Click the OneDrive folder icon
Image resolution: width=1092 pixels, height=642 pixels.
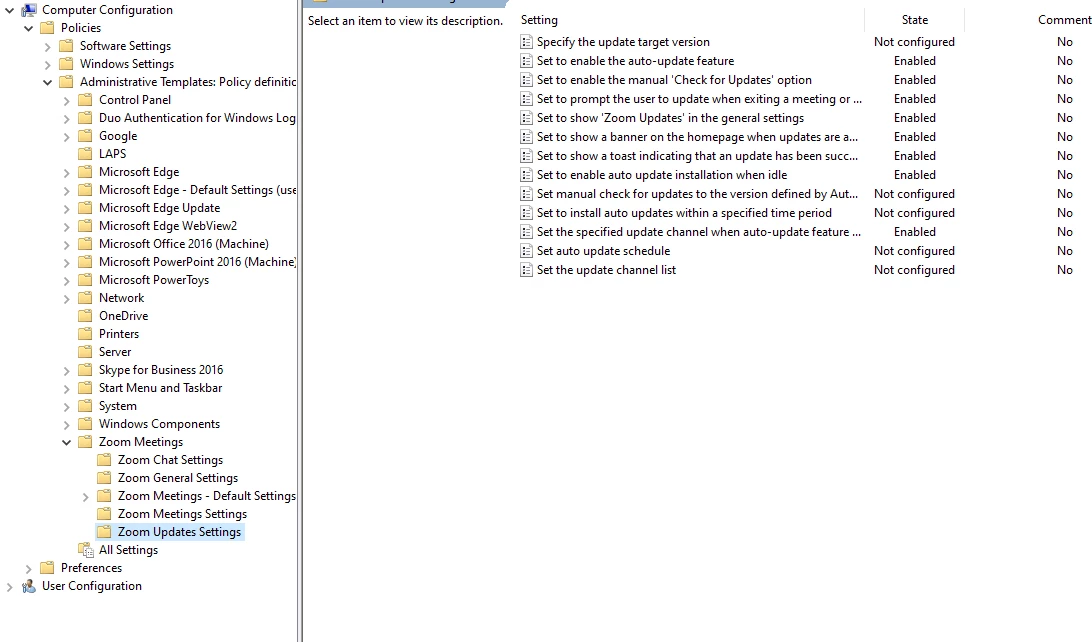point(85,315)
